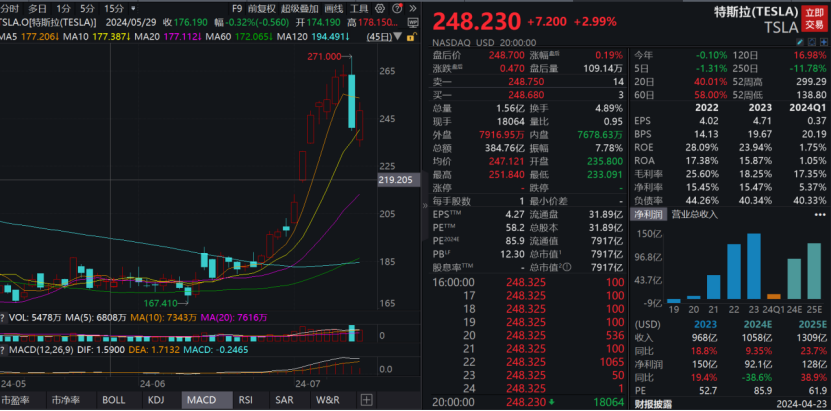Add stock to watchlist plus icon
Viewport: 831px width, 411px height.
[823, 42]
